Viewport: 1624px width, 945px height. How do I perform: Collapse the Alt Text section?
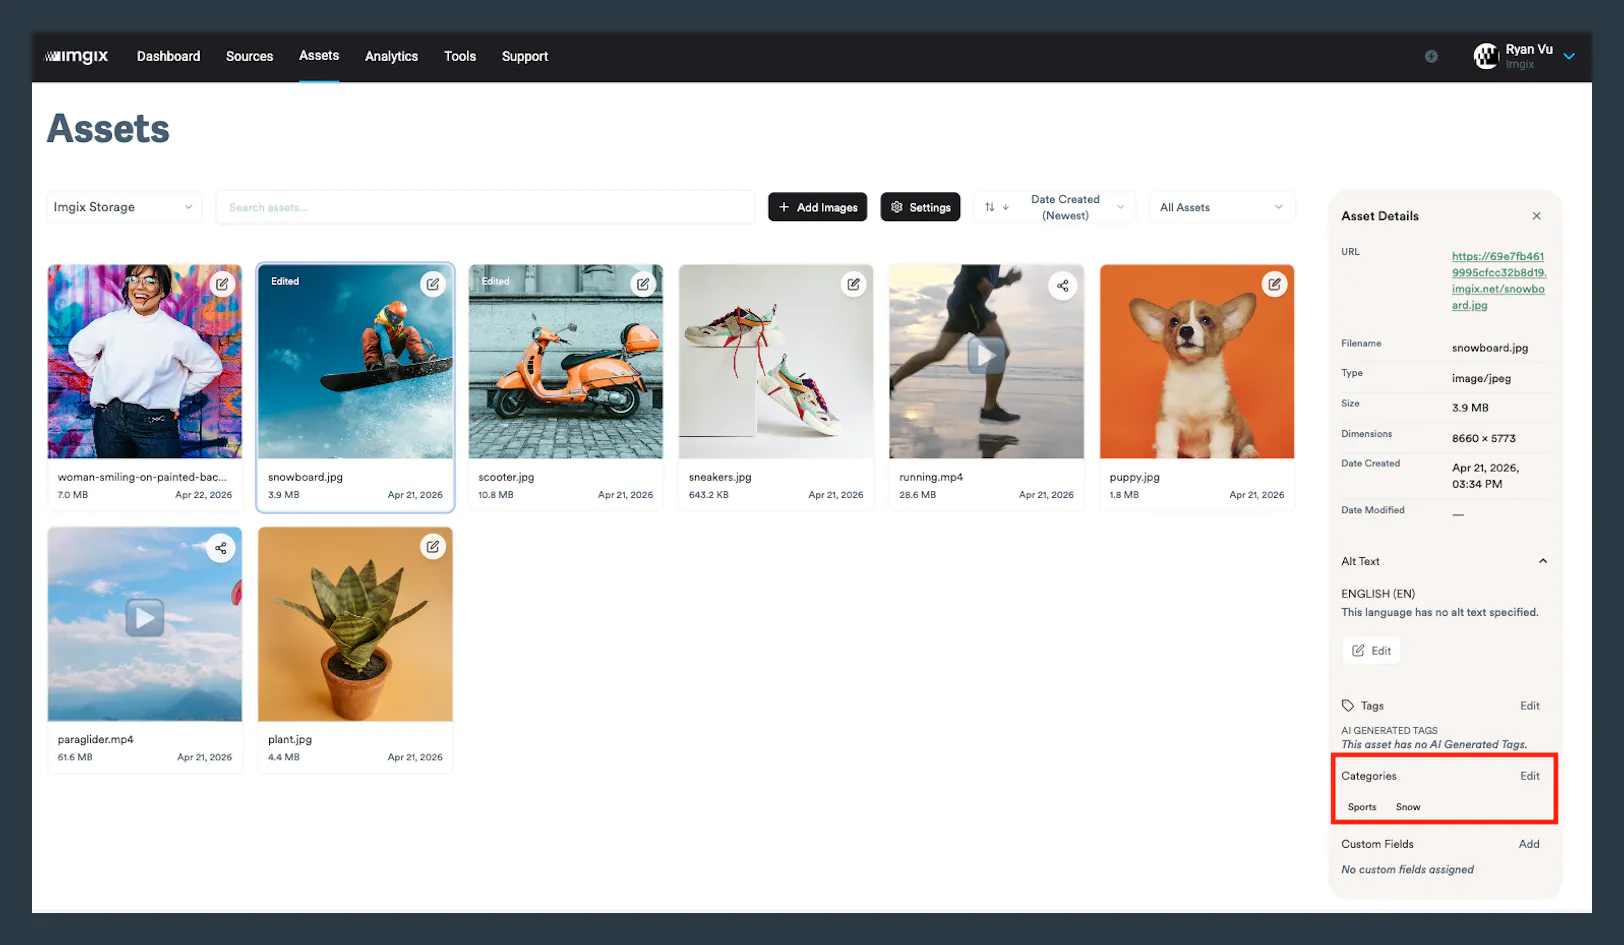coord(1542,561)
